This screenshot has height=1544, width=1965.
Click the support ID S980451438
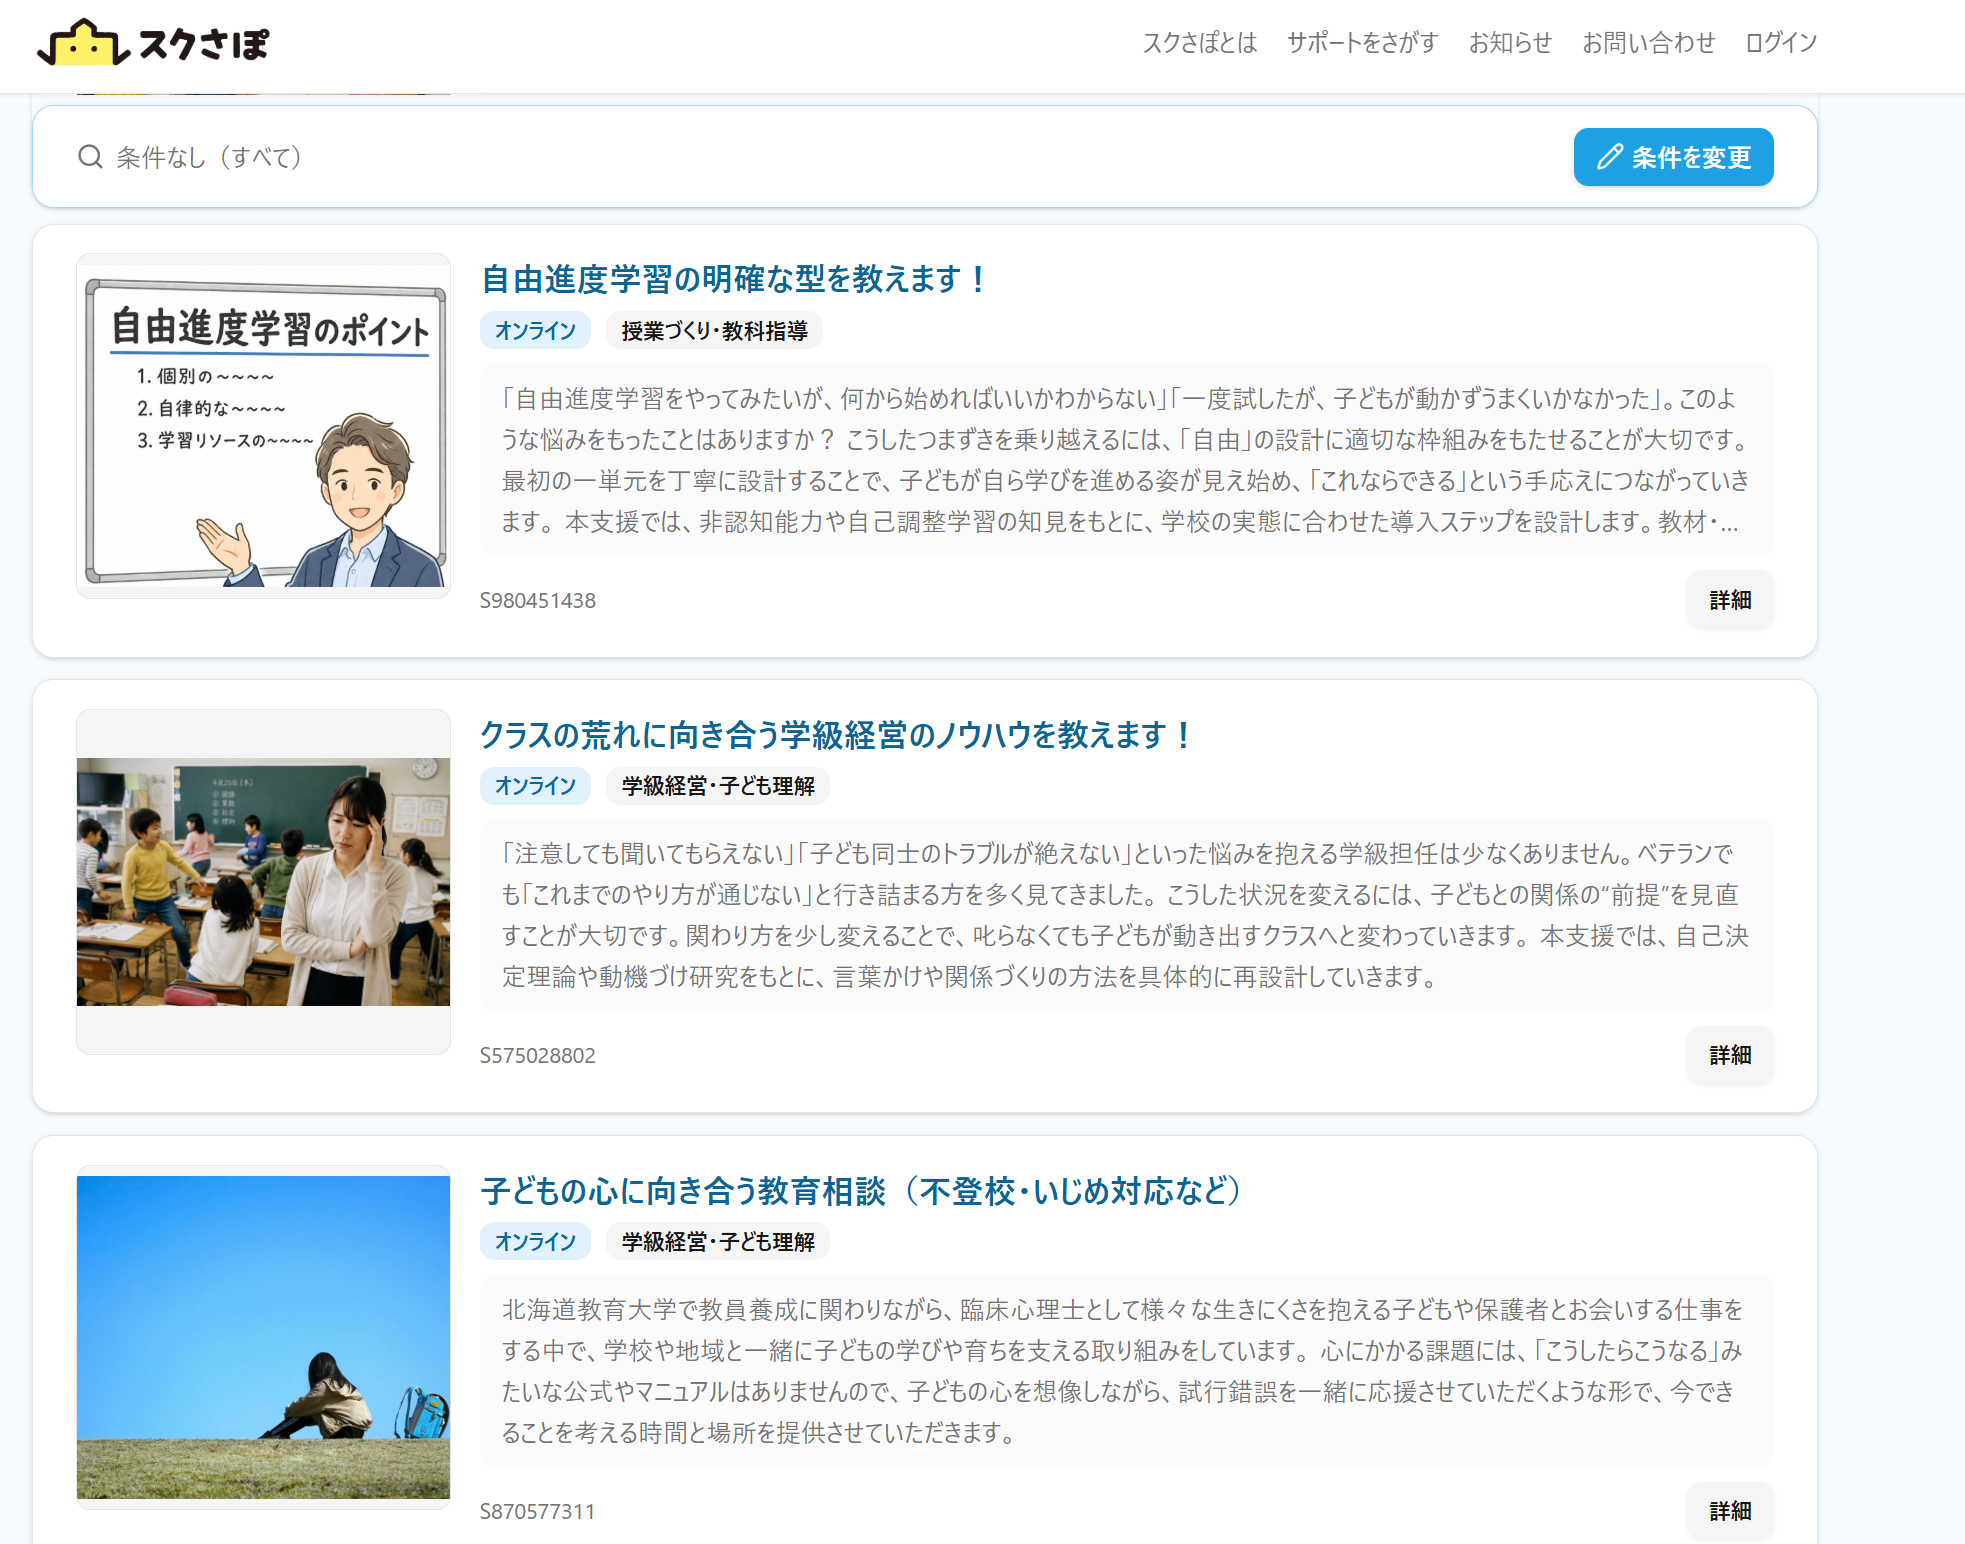pos(538,601)
